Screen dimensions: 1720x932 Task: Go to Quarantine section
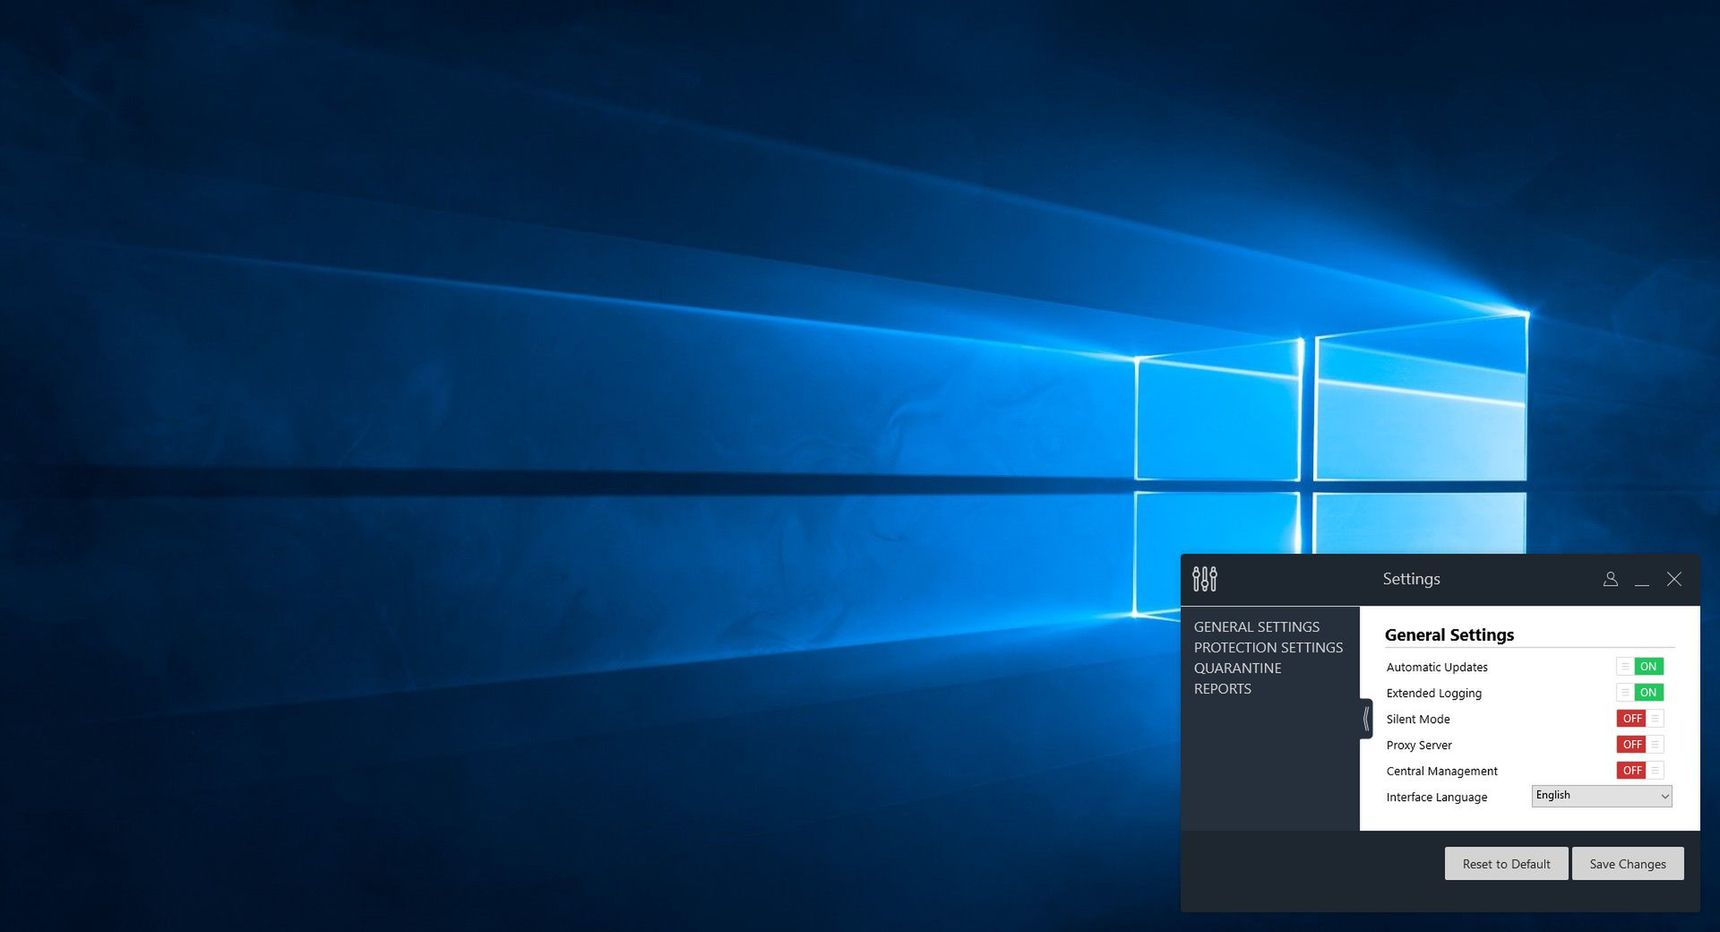pyautogui.click(x=1237, y=668)
